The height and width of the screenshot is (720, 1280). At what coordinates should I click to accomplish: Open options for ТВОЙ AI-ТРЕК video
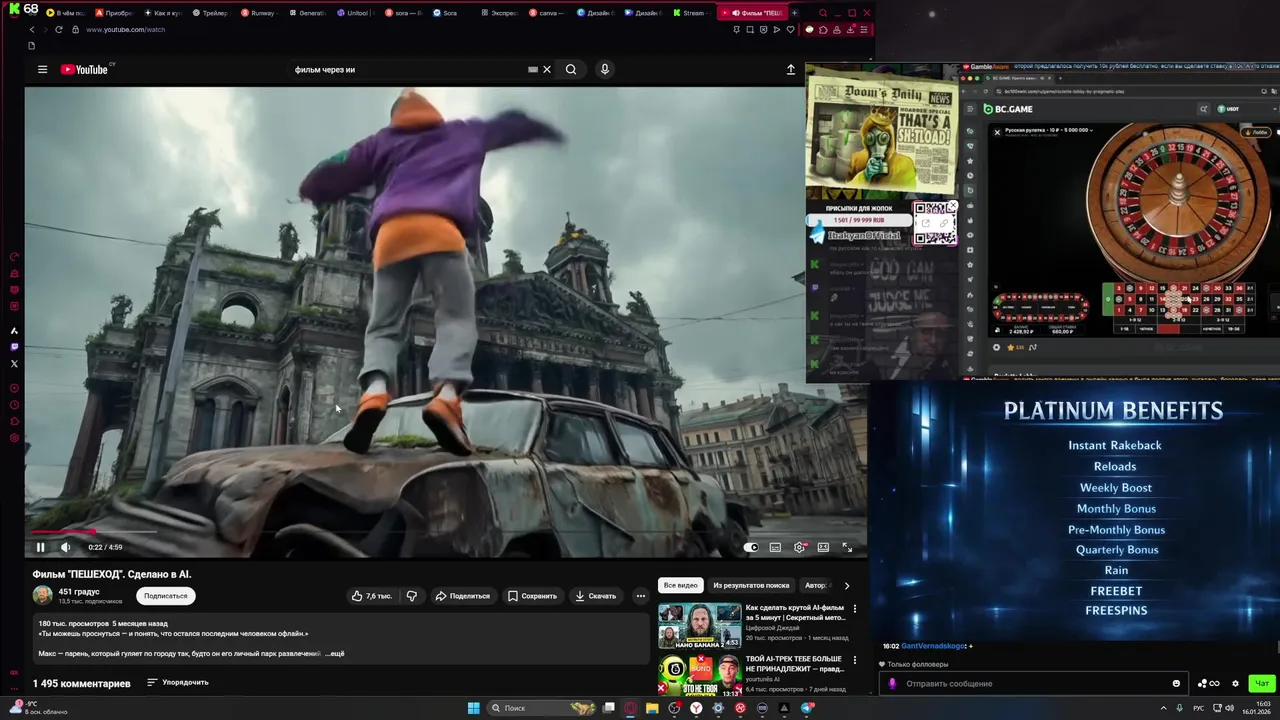coord(854,660)
